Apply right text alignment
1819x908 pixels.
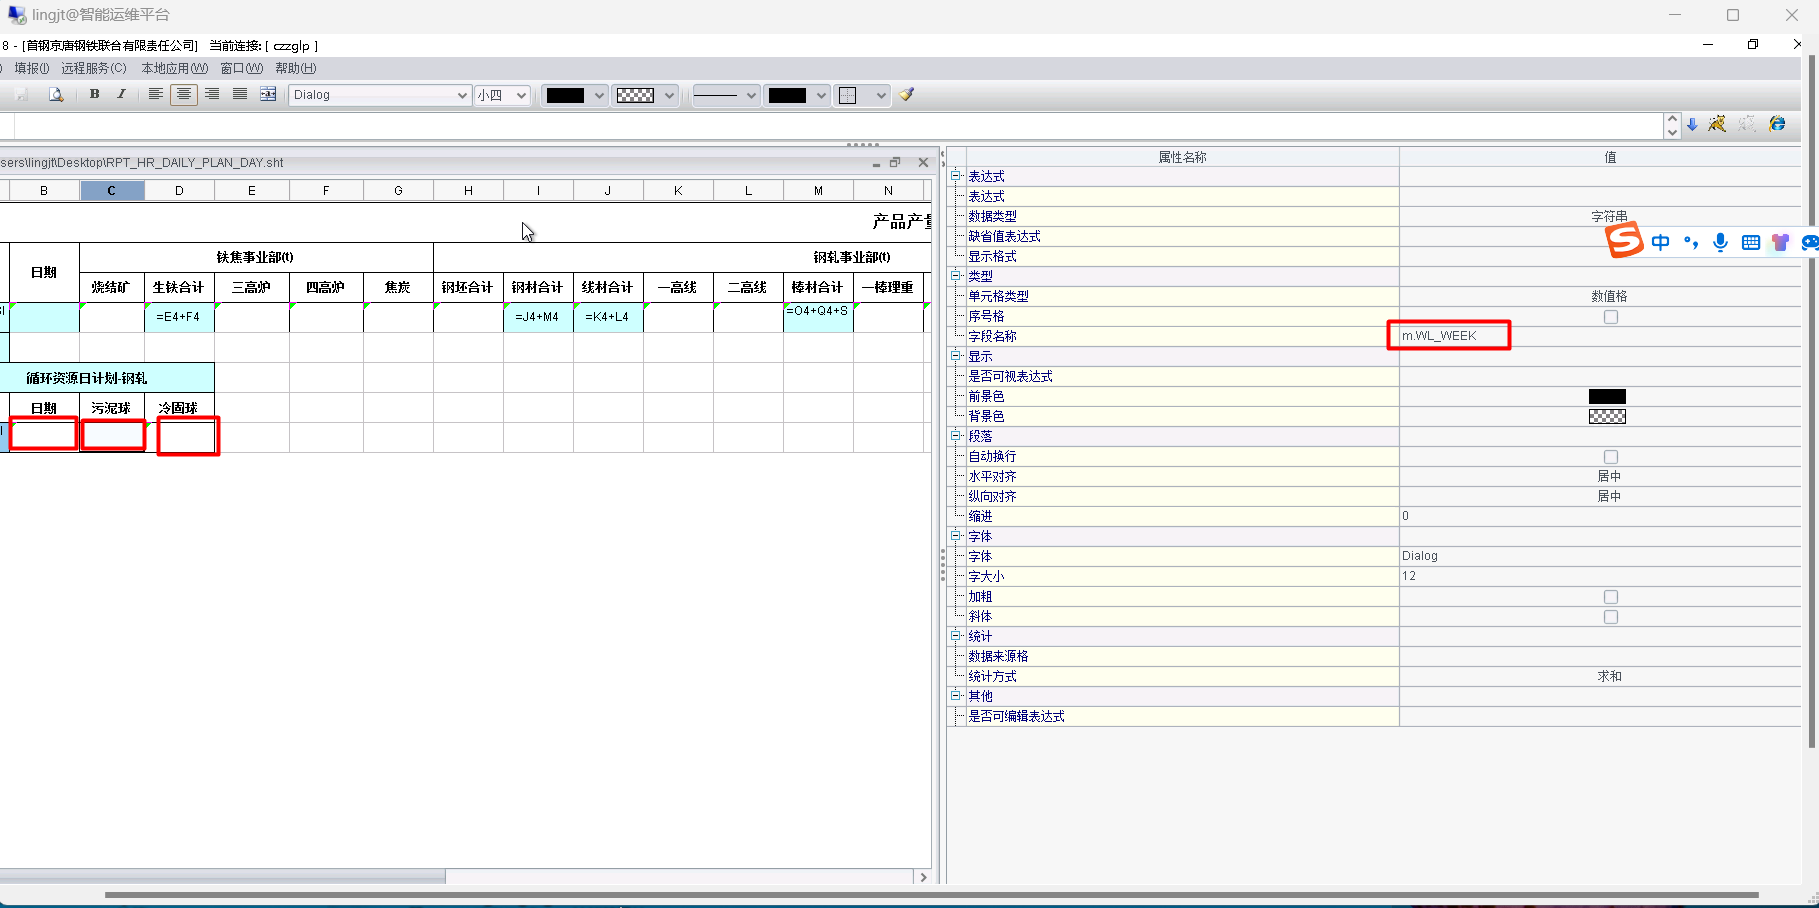tap(212, 94)
